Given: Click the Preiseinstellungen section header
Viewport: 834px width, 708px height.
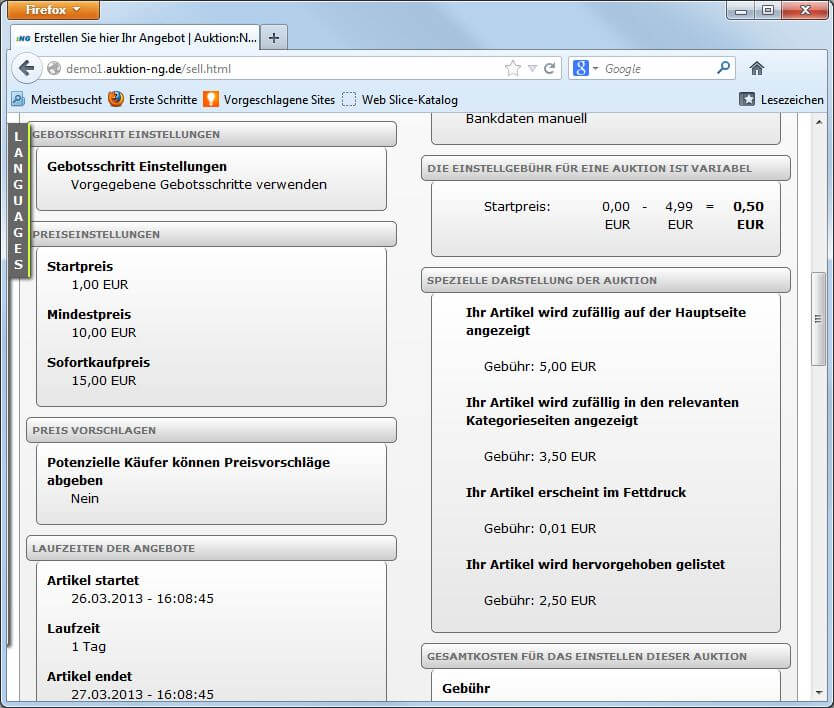Looking at the screenshot, I should click(x=211, y=234).
